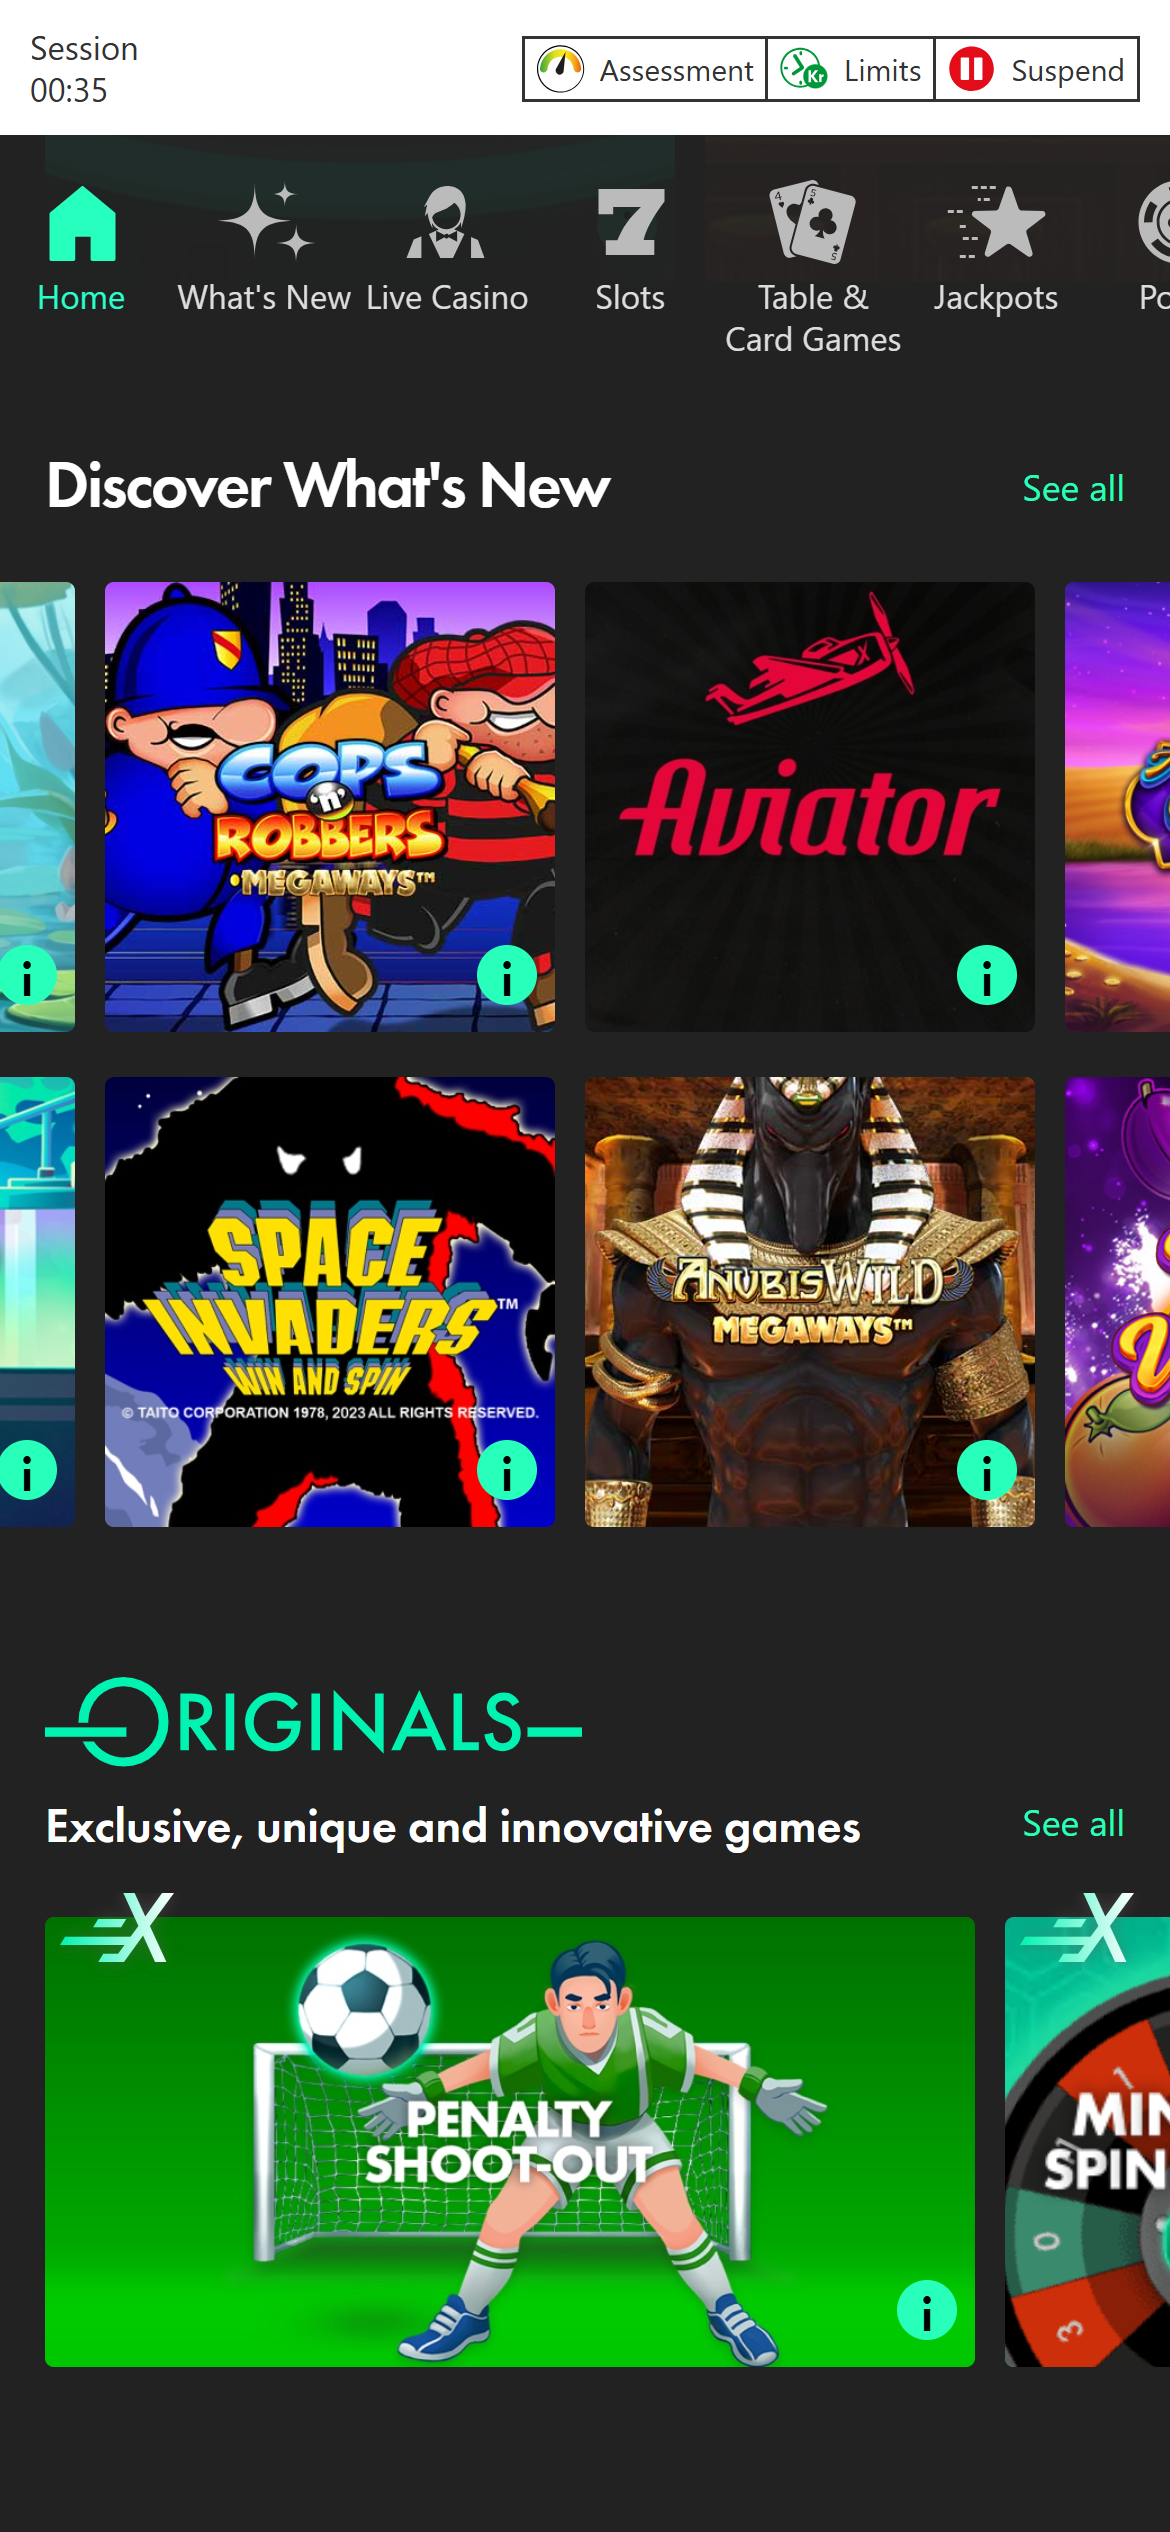Select the Slots seven icon
The width and height of the screenshot is (1170, 2532).
(x=630, y=223)
